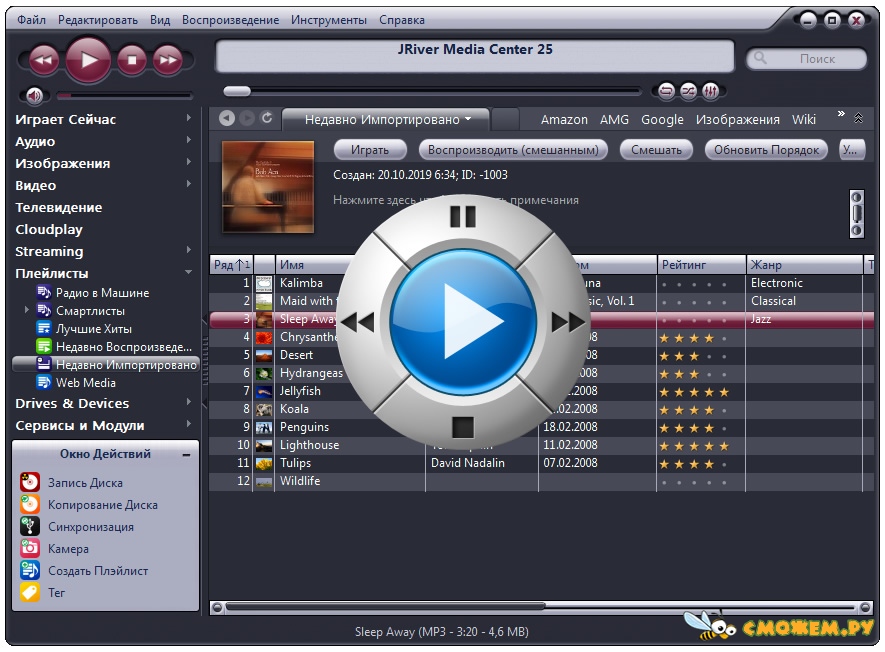
Task: Select the Лучшие Хиты playlist icon
Action: (x=43, y=329)
